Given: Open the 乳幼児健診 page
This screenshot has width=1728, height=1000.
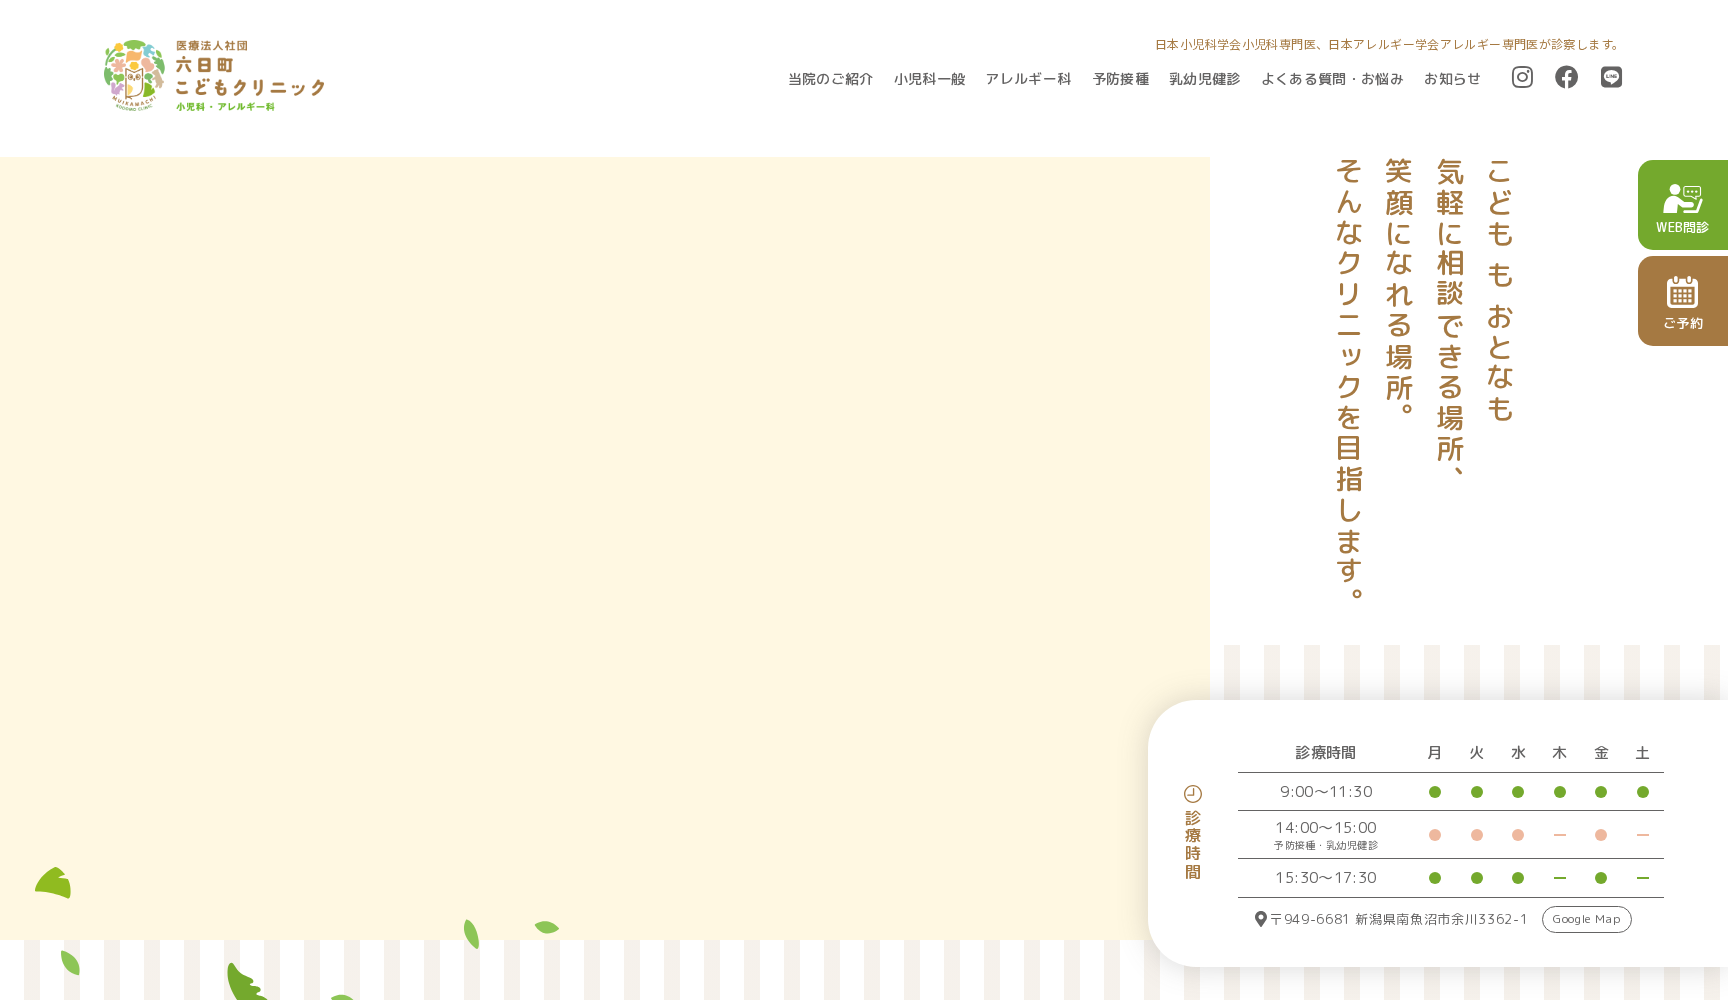Looking at the screenshot, I should coord(1204,79).
